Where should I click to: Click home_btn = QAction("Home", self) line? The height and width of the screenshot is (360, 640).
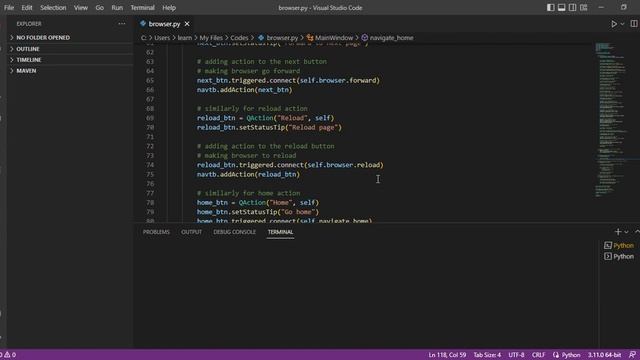258,202
